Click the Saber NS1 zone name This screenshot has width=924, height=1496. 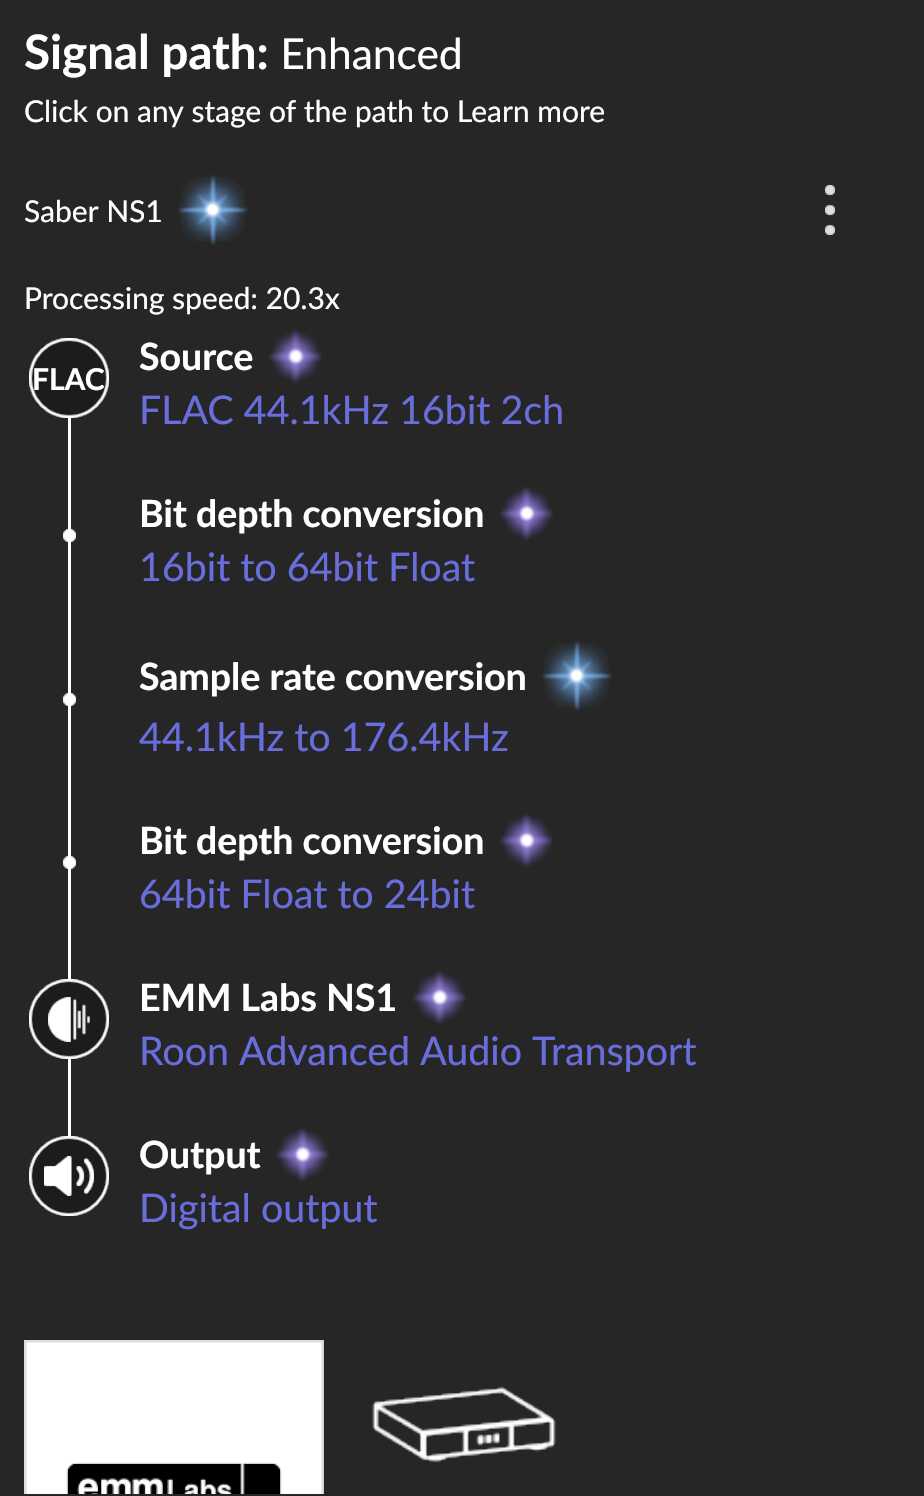click(93, 211)
